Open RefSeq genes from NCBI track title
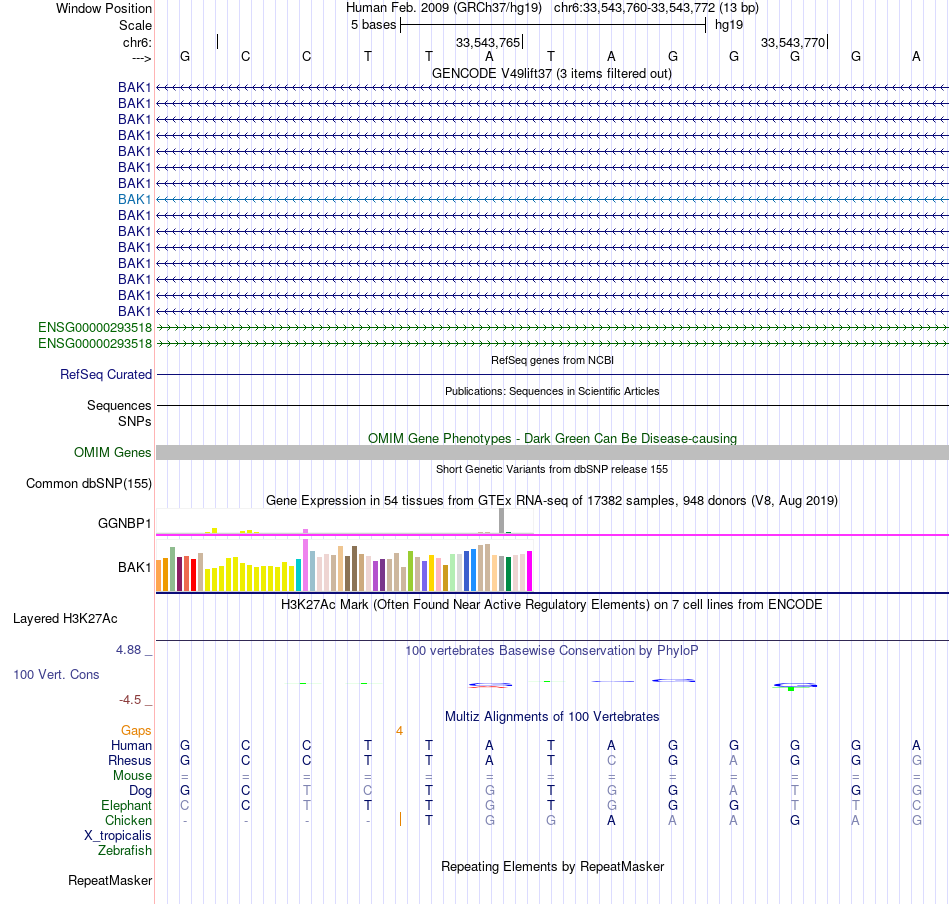 (552, 360)
